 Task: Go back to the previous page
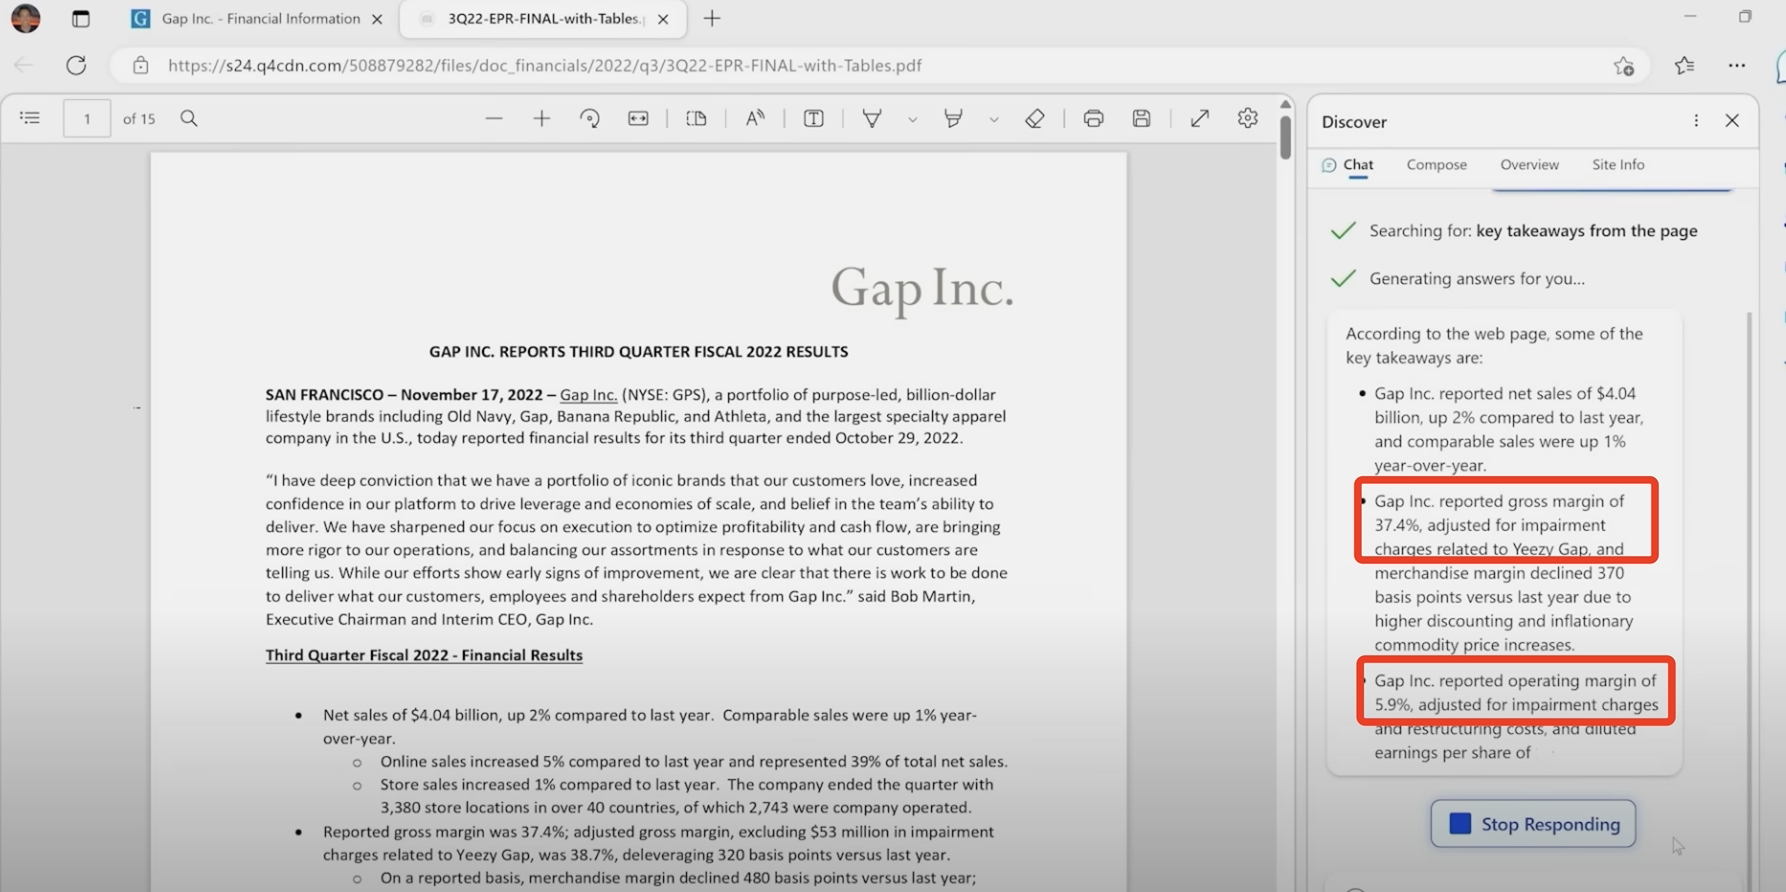24,65
